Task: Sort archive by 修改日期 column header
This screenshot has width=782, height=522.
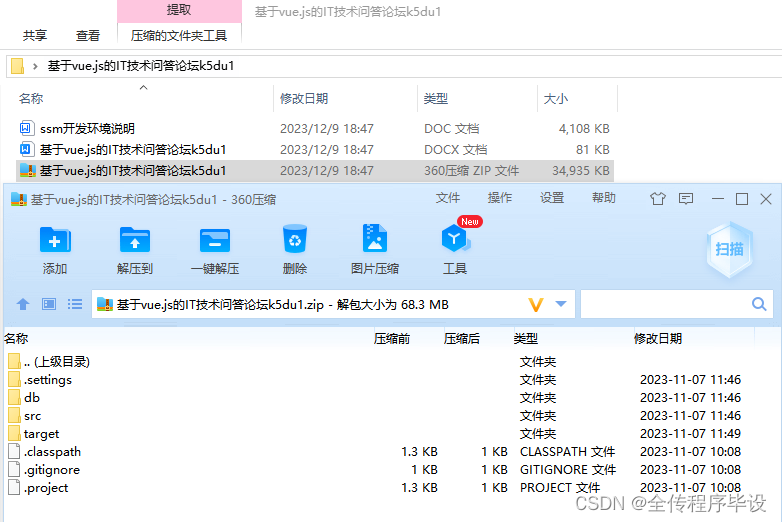Action: tap(658, 339)
